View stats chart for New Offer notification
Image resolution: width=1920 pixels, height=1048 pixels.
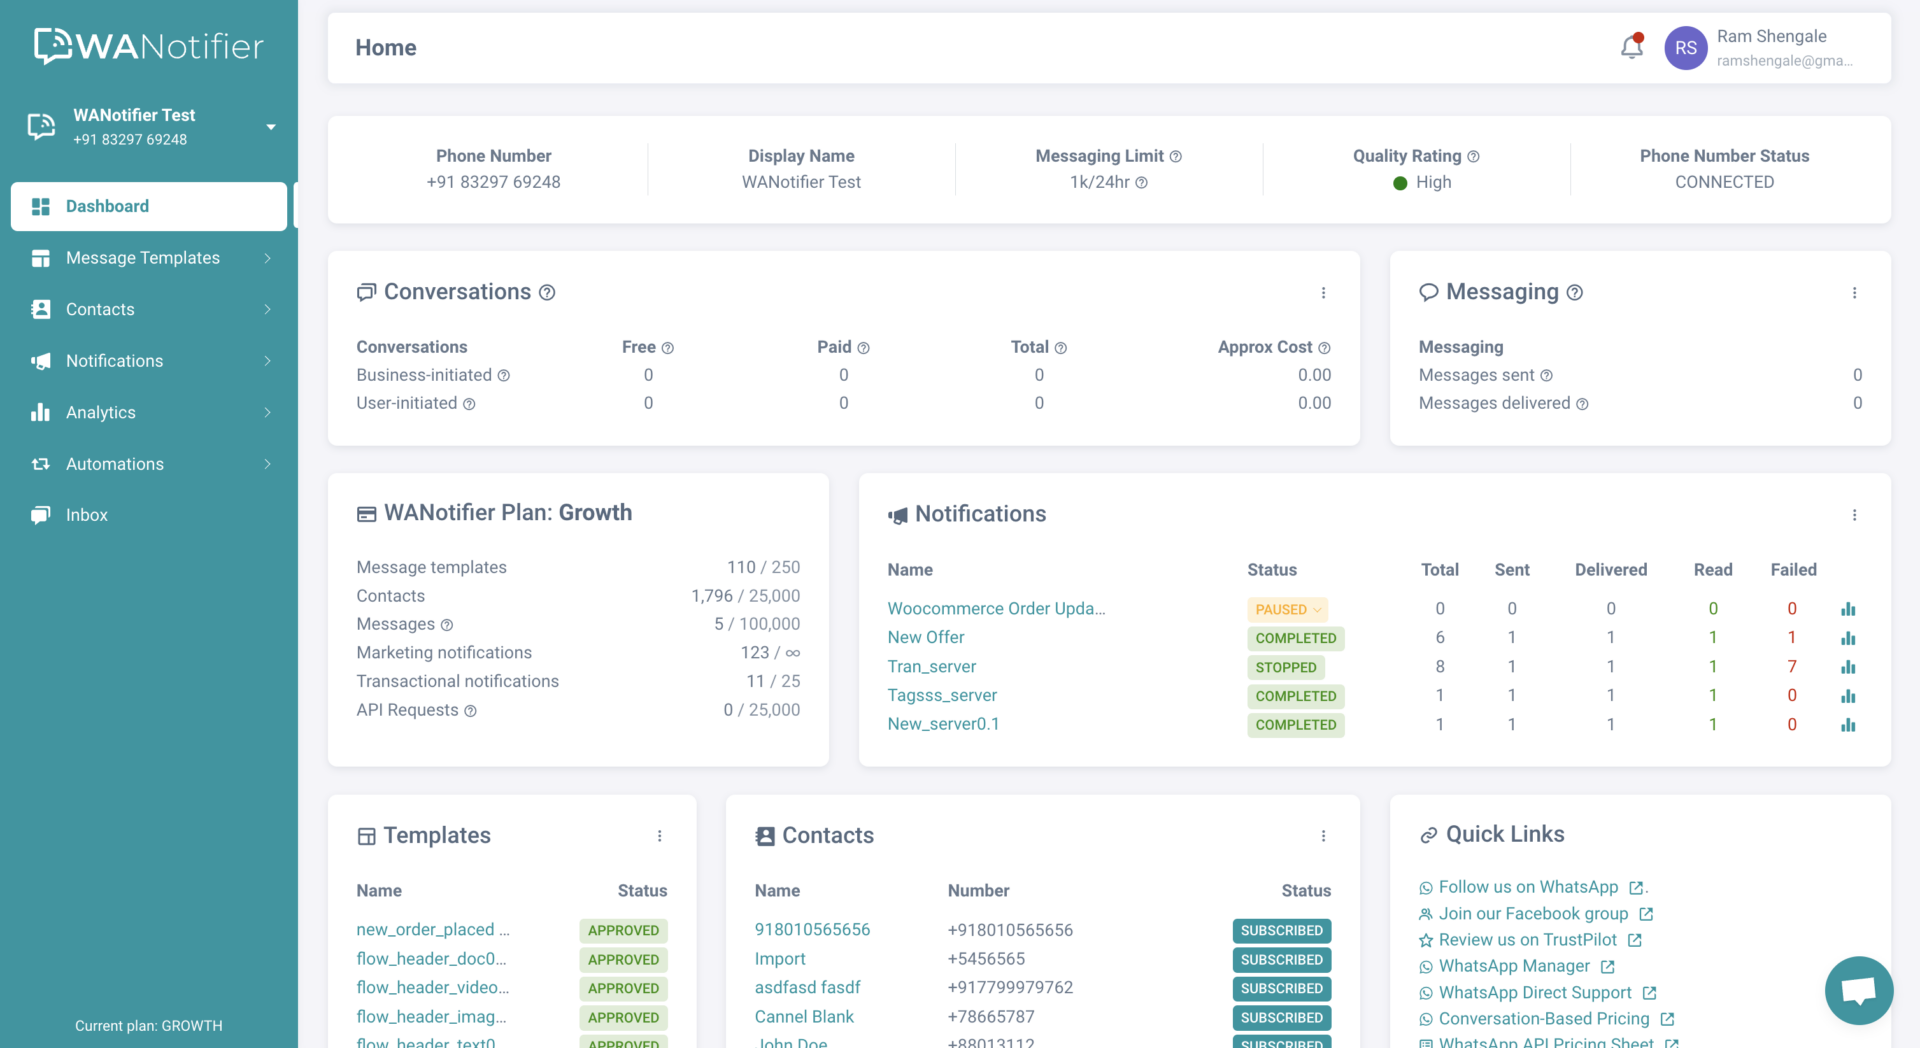[1847, 638]
